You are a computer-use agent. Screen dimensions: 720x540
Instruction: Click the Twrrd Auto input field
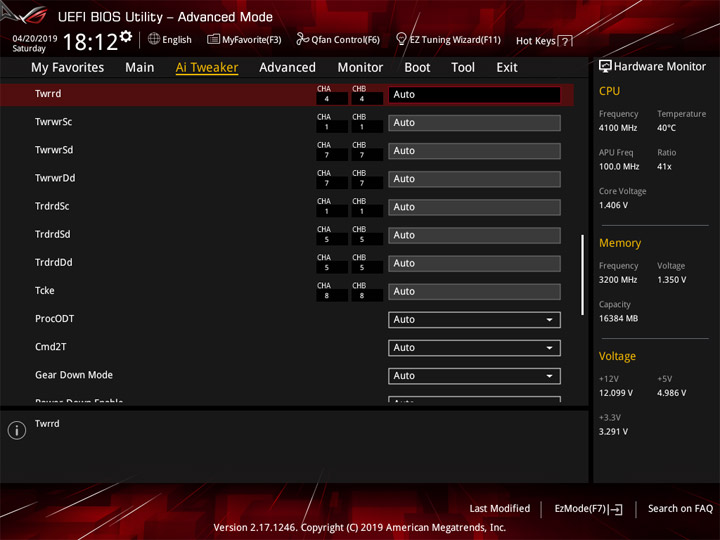pos(474,95)
